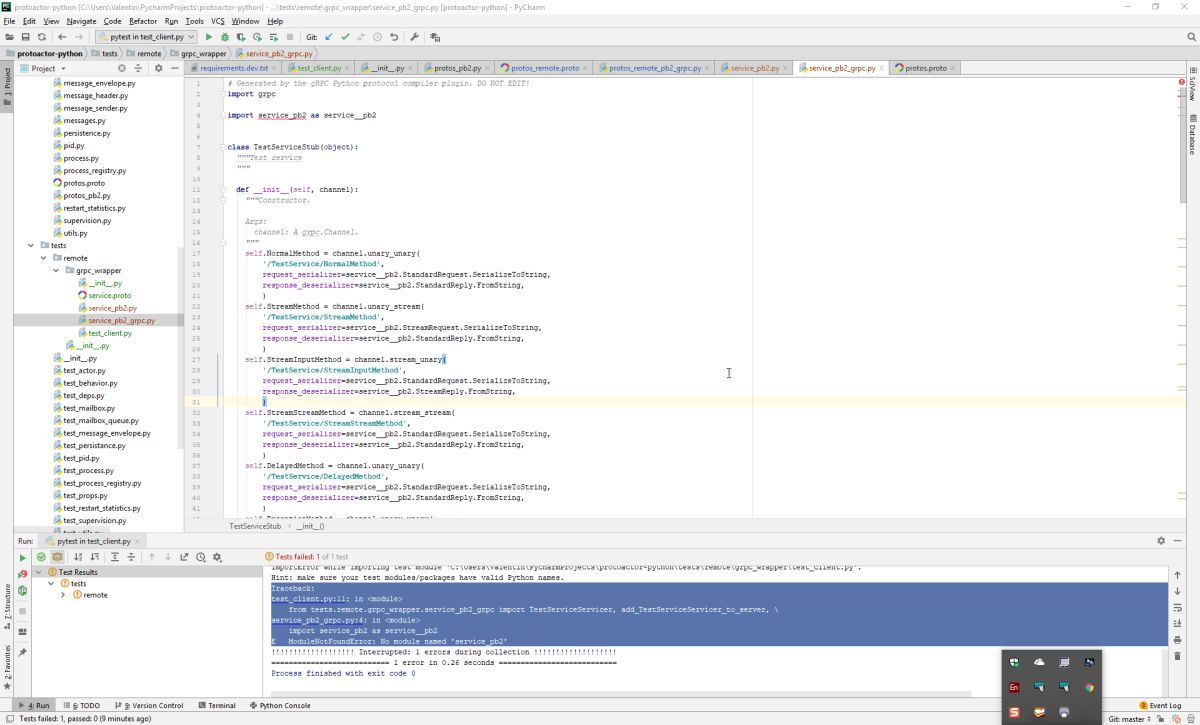Toggle the Favorites side tool window

[8, 668]
